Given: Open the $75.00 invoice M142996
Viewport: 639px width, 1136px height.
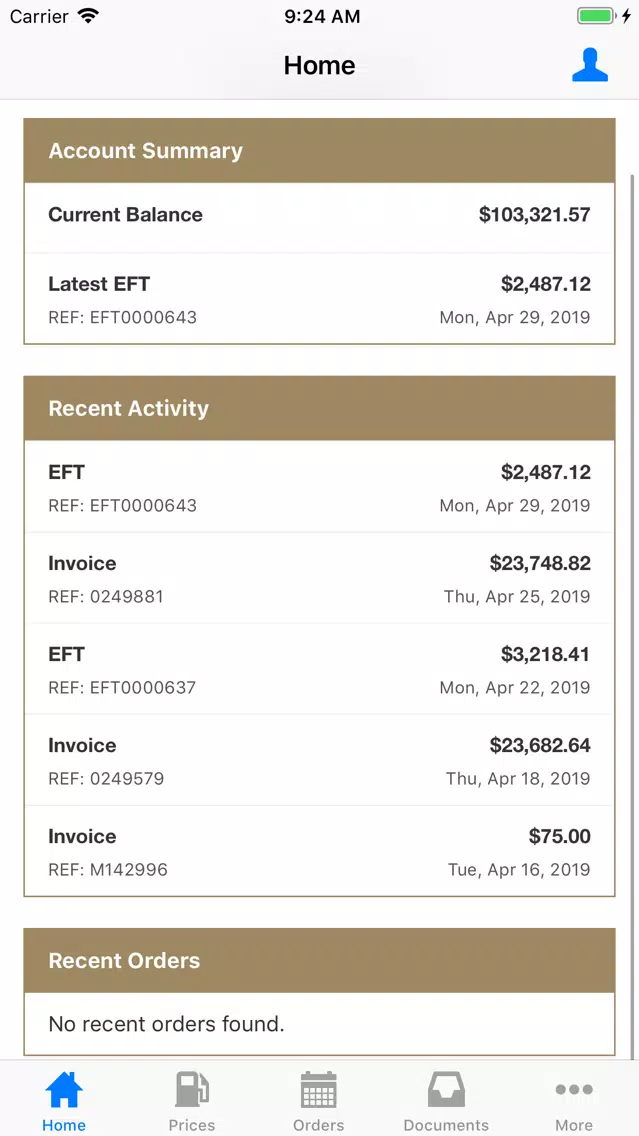Looking at the screenshot, I should pos(320,851).
